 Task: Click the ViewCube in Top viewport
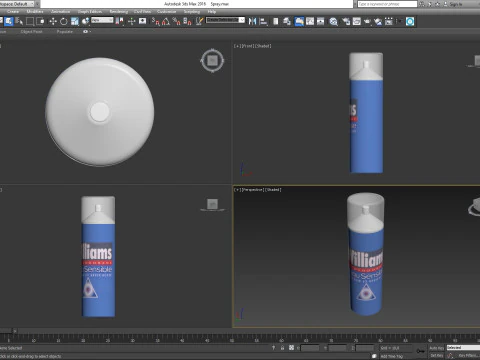[212, 61]
